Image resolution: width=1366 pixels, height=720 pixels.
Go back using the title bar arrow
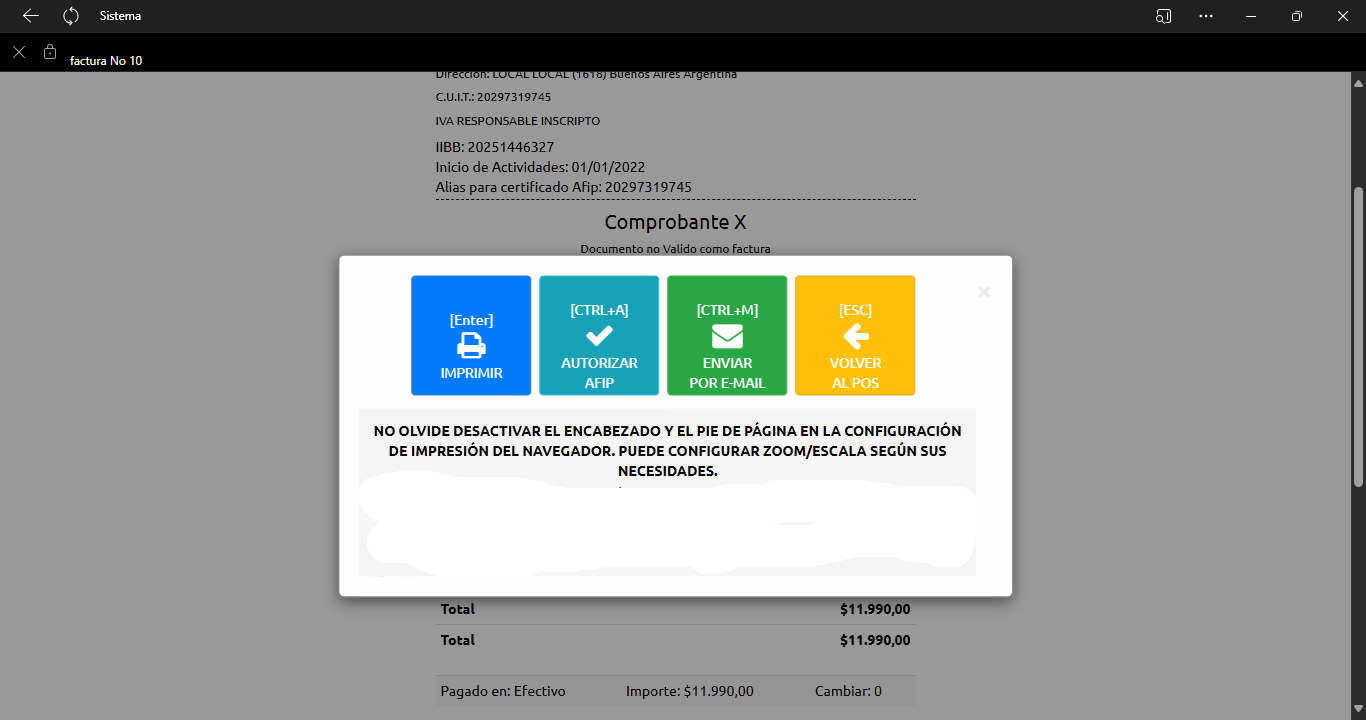(31, 16)
